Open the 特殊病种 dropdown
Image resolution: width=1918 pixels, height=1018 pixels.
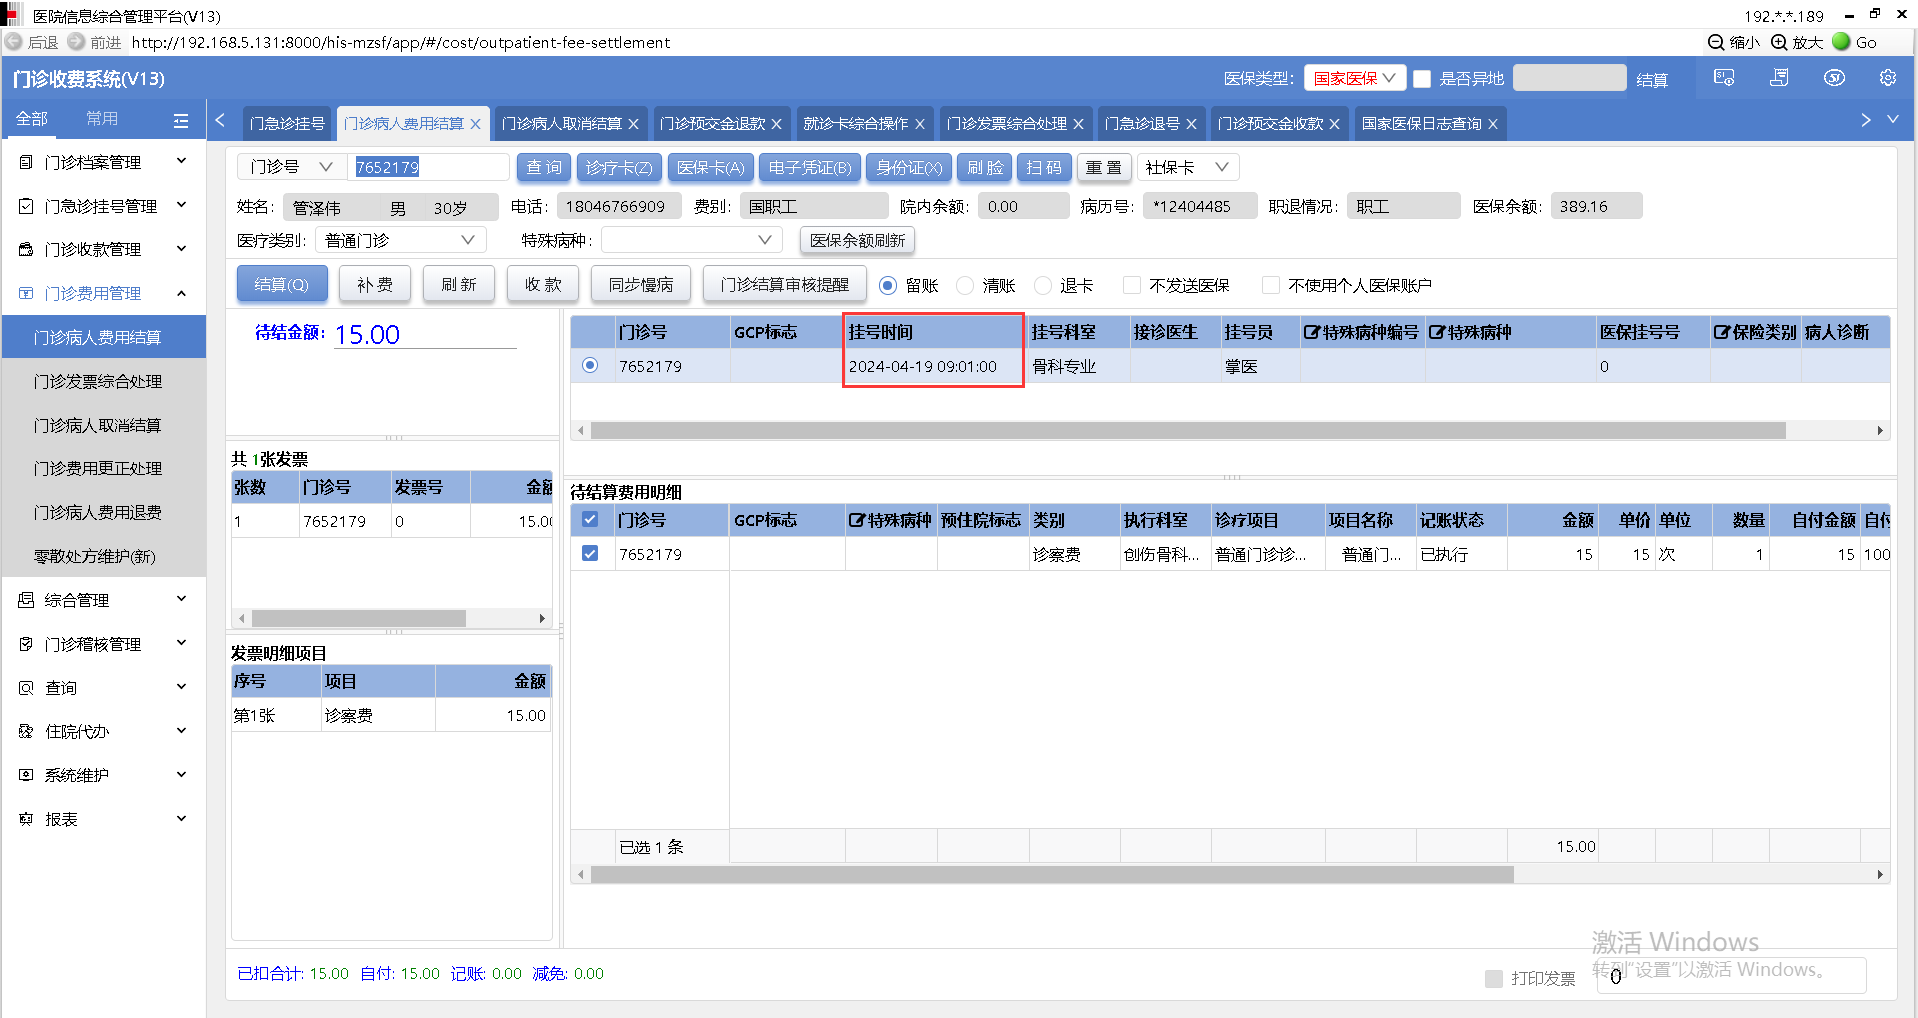tap(691, 240)
